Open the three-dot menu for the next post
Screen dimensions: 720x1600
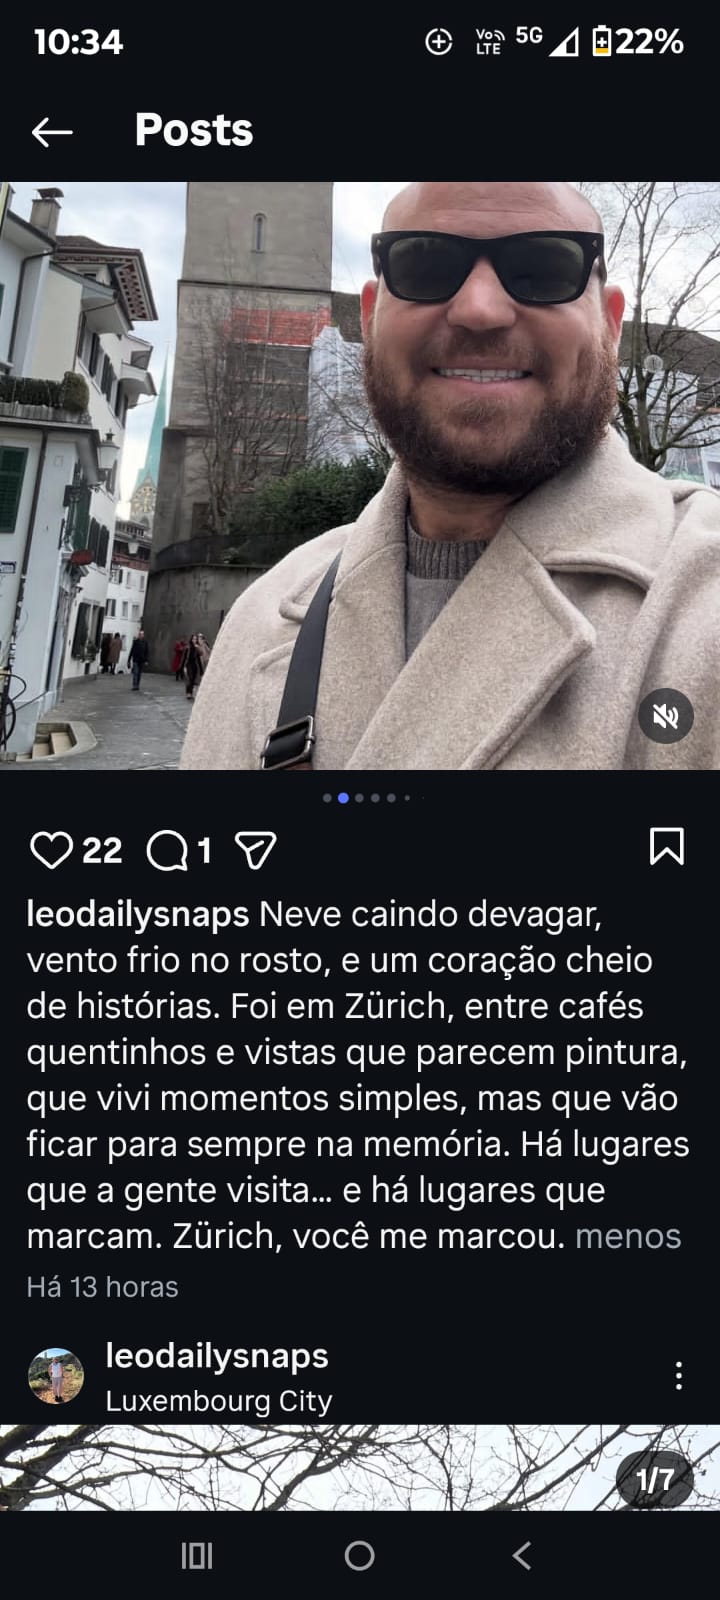[679, 1376]
